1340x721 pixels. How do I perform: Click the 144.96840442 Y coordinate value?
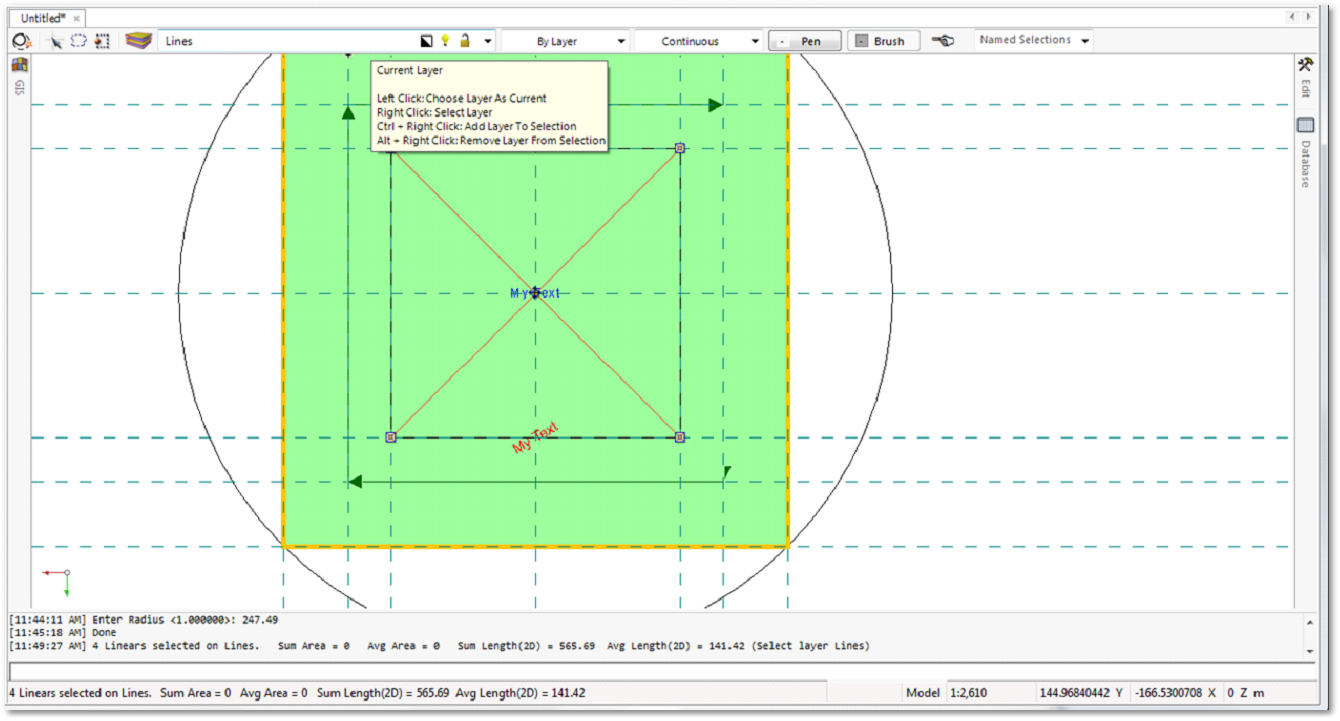(1081, 693)
